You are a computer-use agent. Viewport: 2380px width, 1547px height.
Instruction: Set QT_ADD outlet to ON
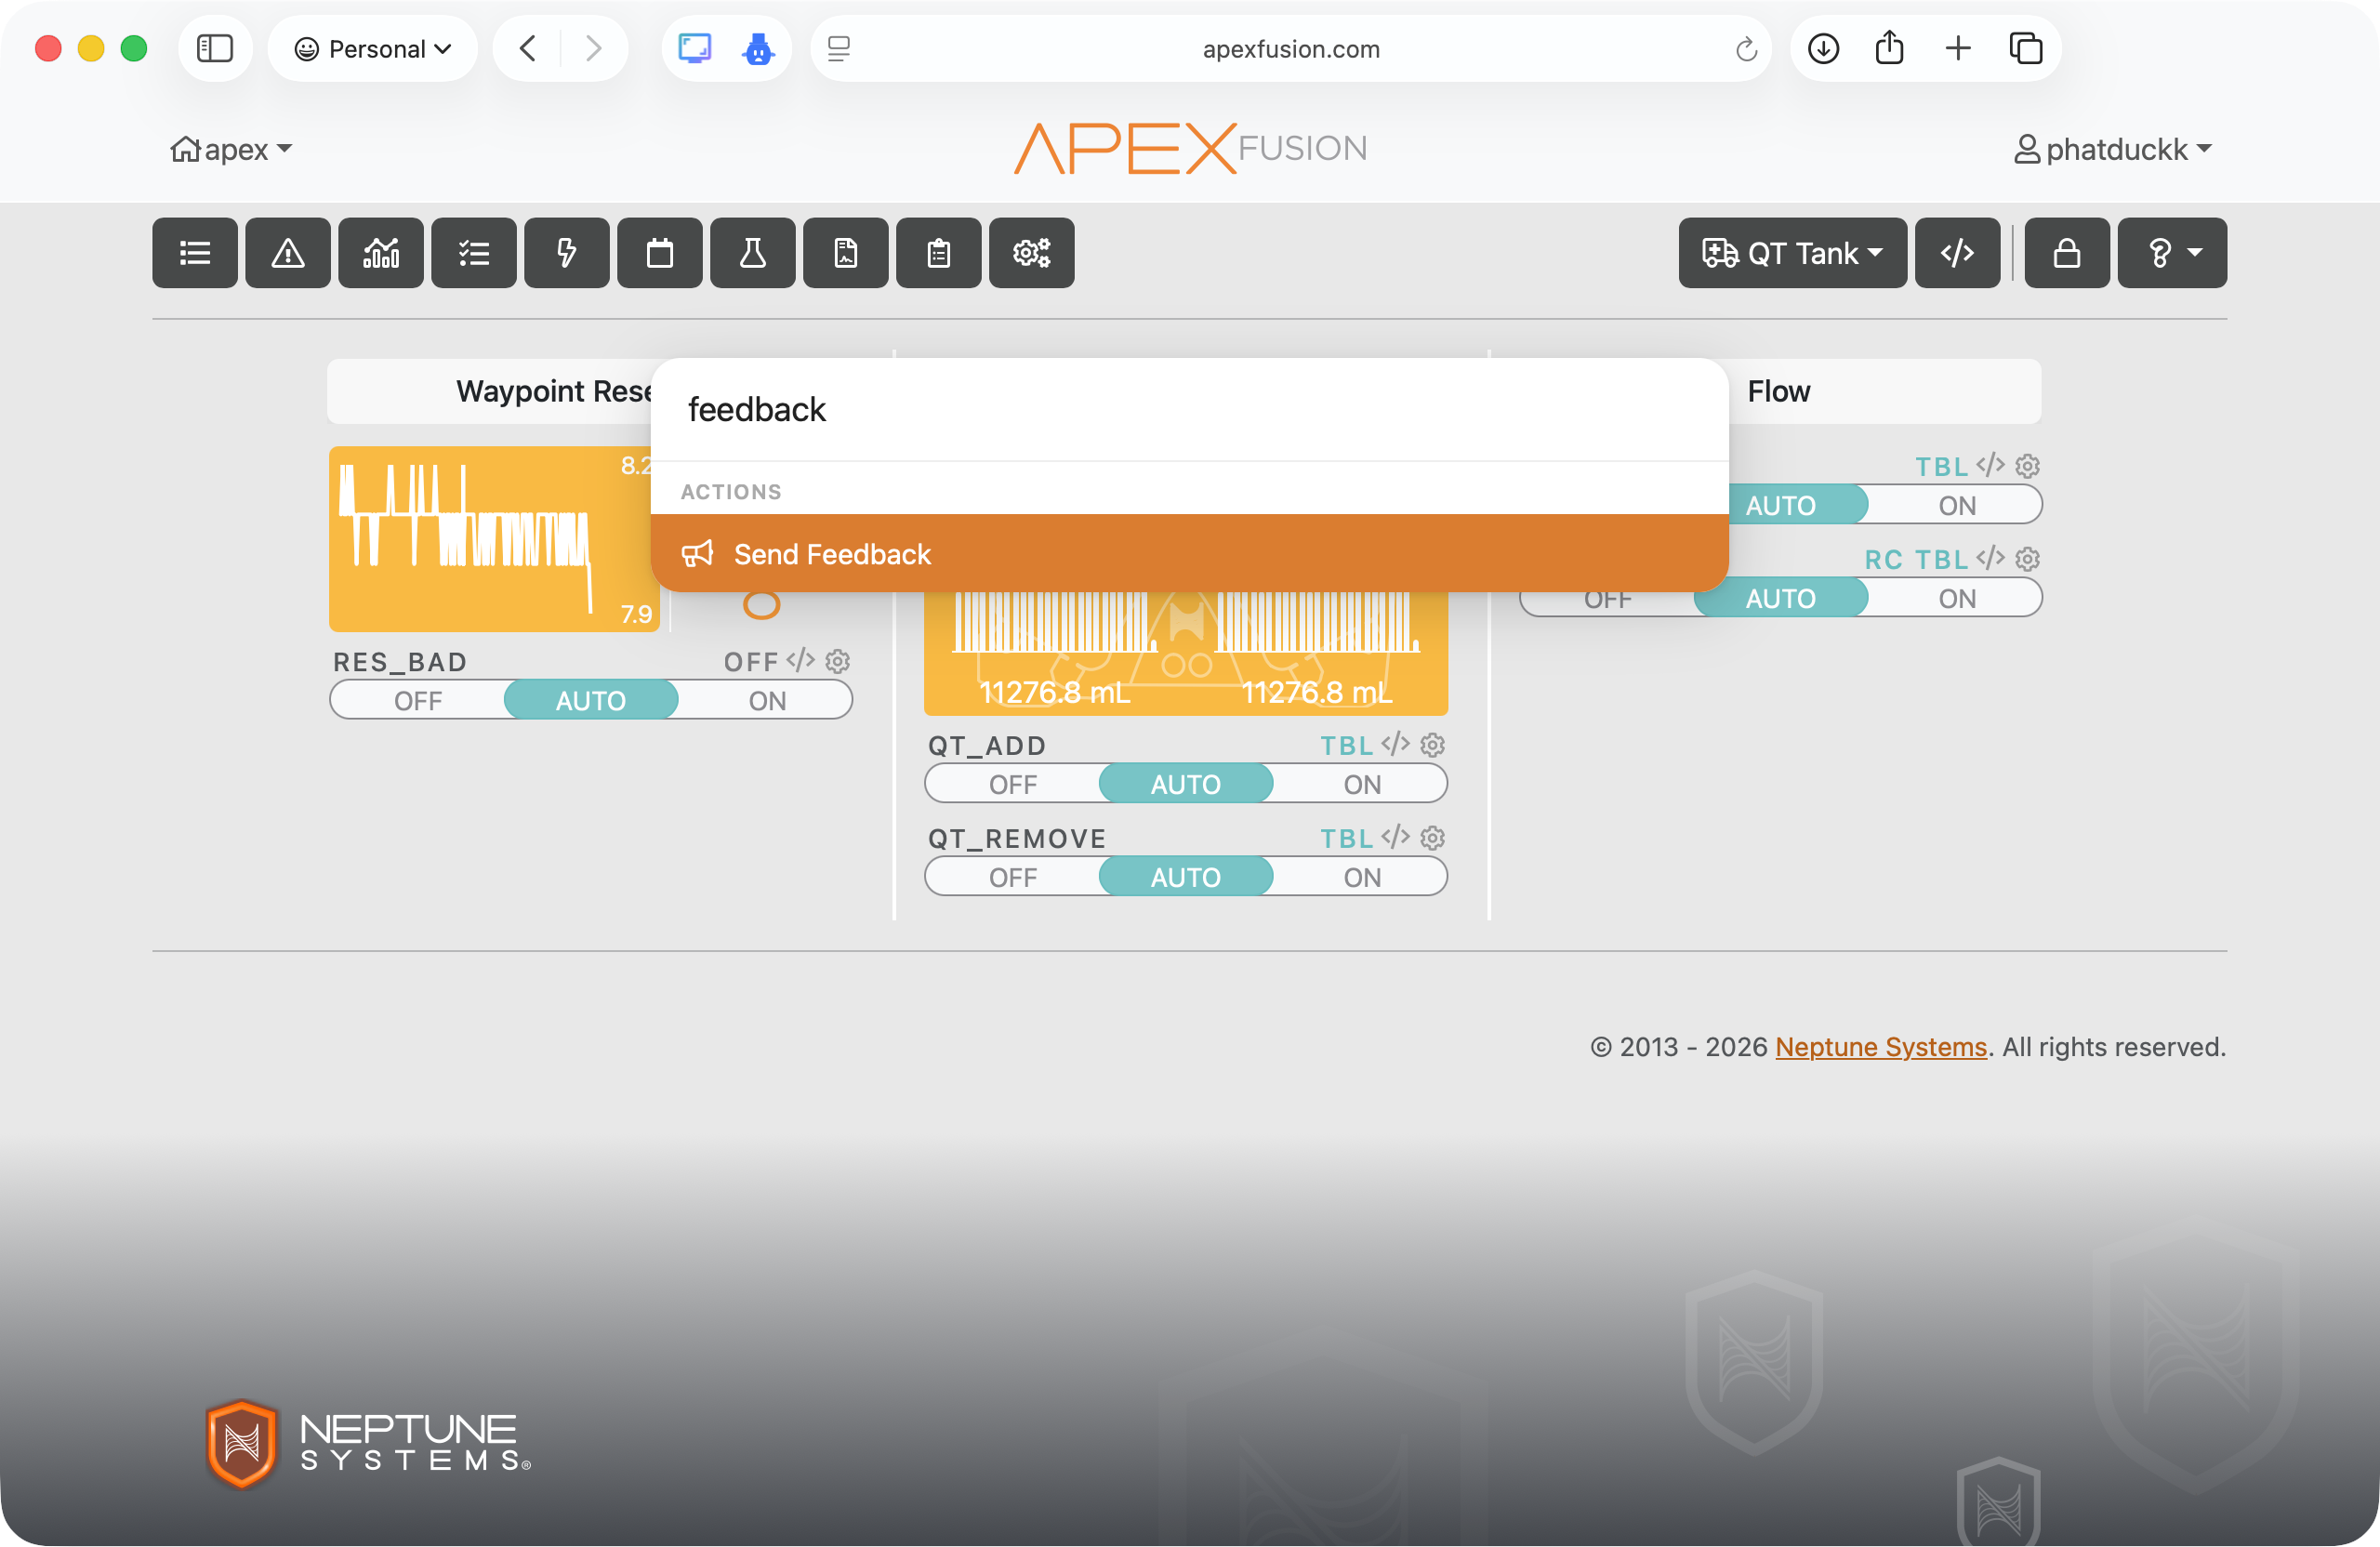click(1362, 784)
